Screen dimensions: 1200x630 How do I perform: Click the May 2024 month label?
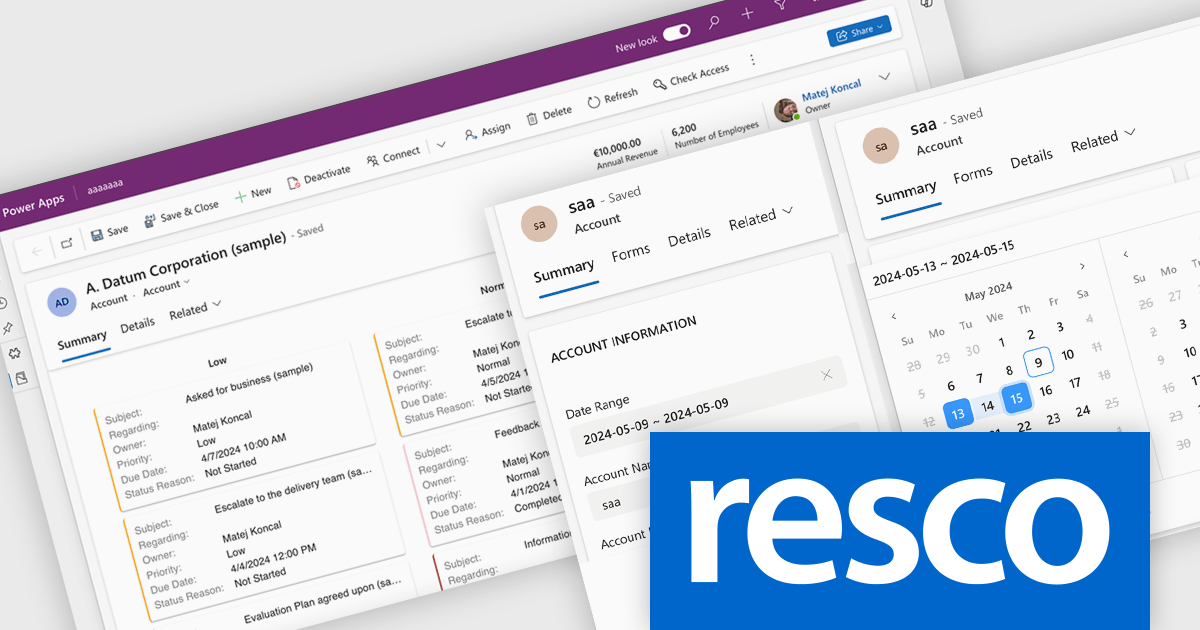click(x=988, y=293)
